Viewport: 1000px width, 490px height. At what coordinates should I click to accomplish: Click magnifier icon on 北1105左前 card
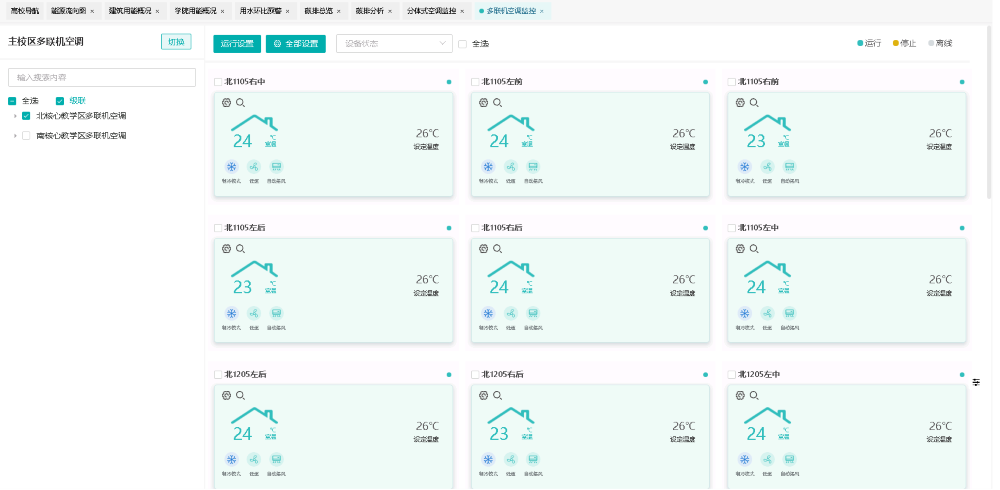[497, 103]
